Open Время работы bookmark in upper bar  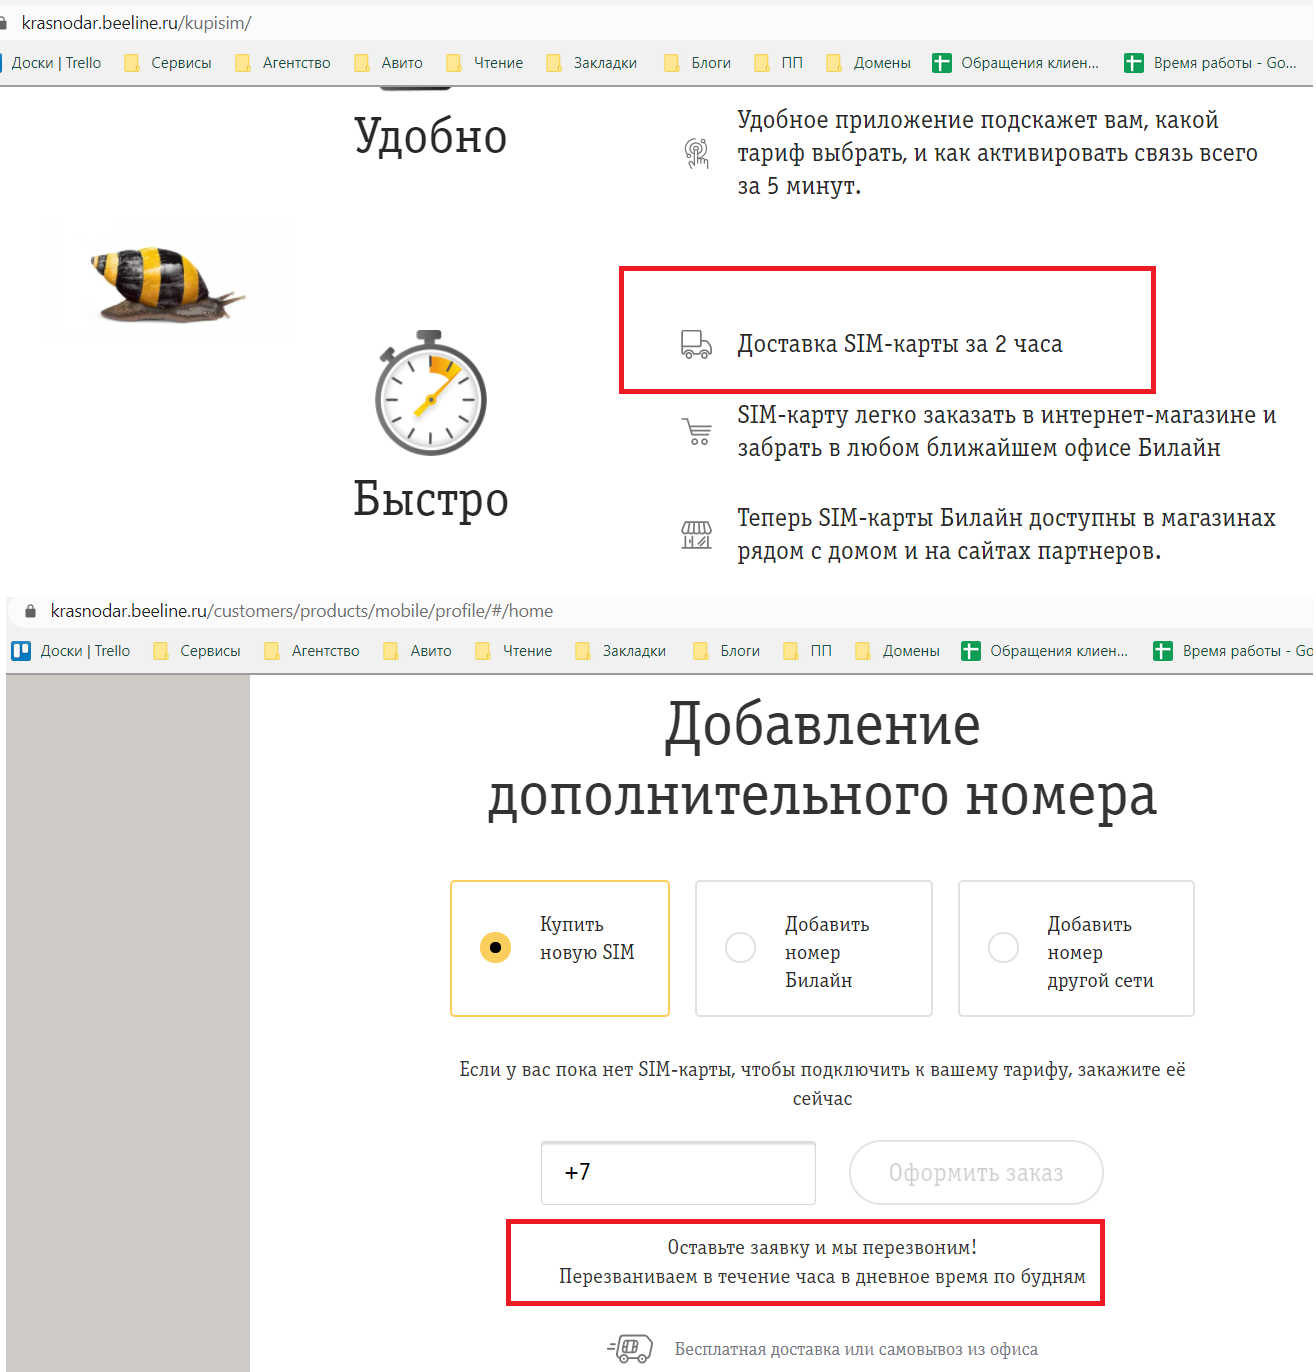click(1211, 63)
